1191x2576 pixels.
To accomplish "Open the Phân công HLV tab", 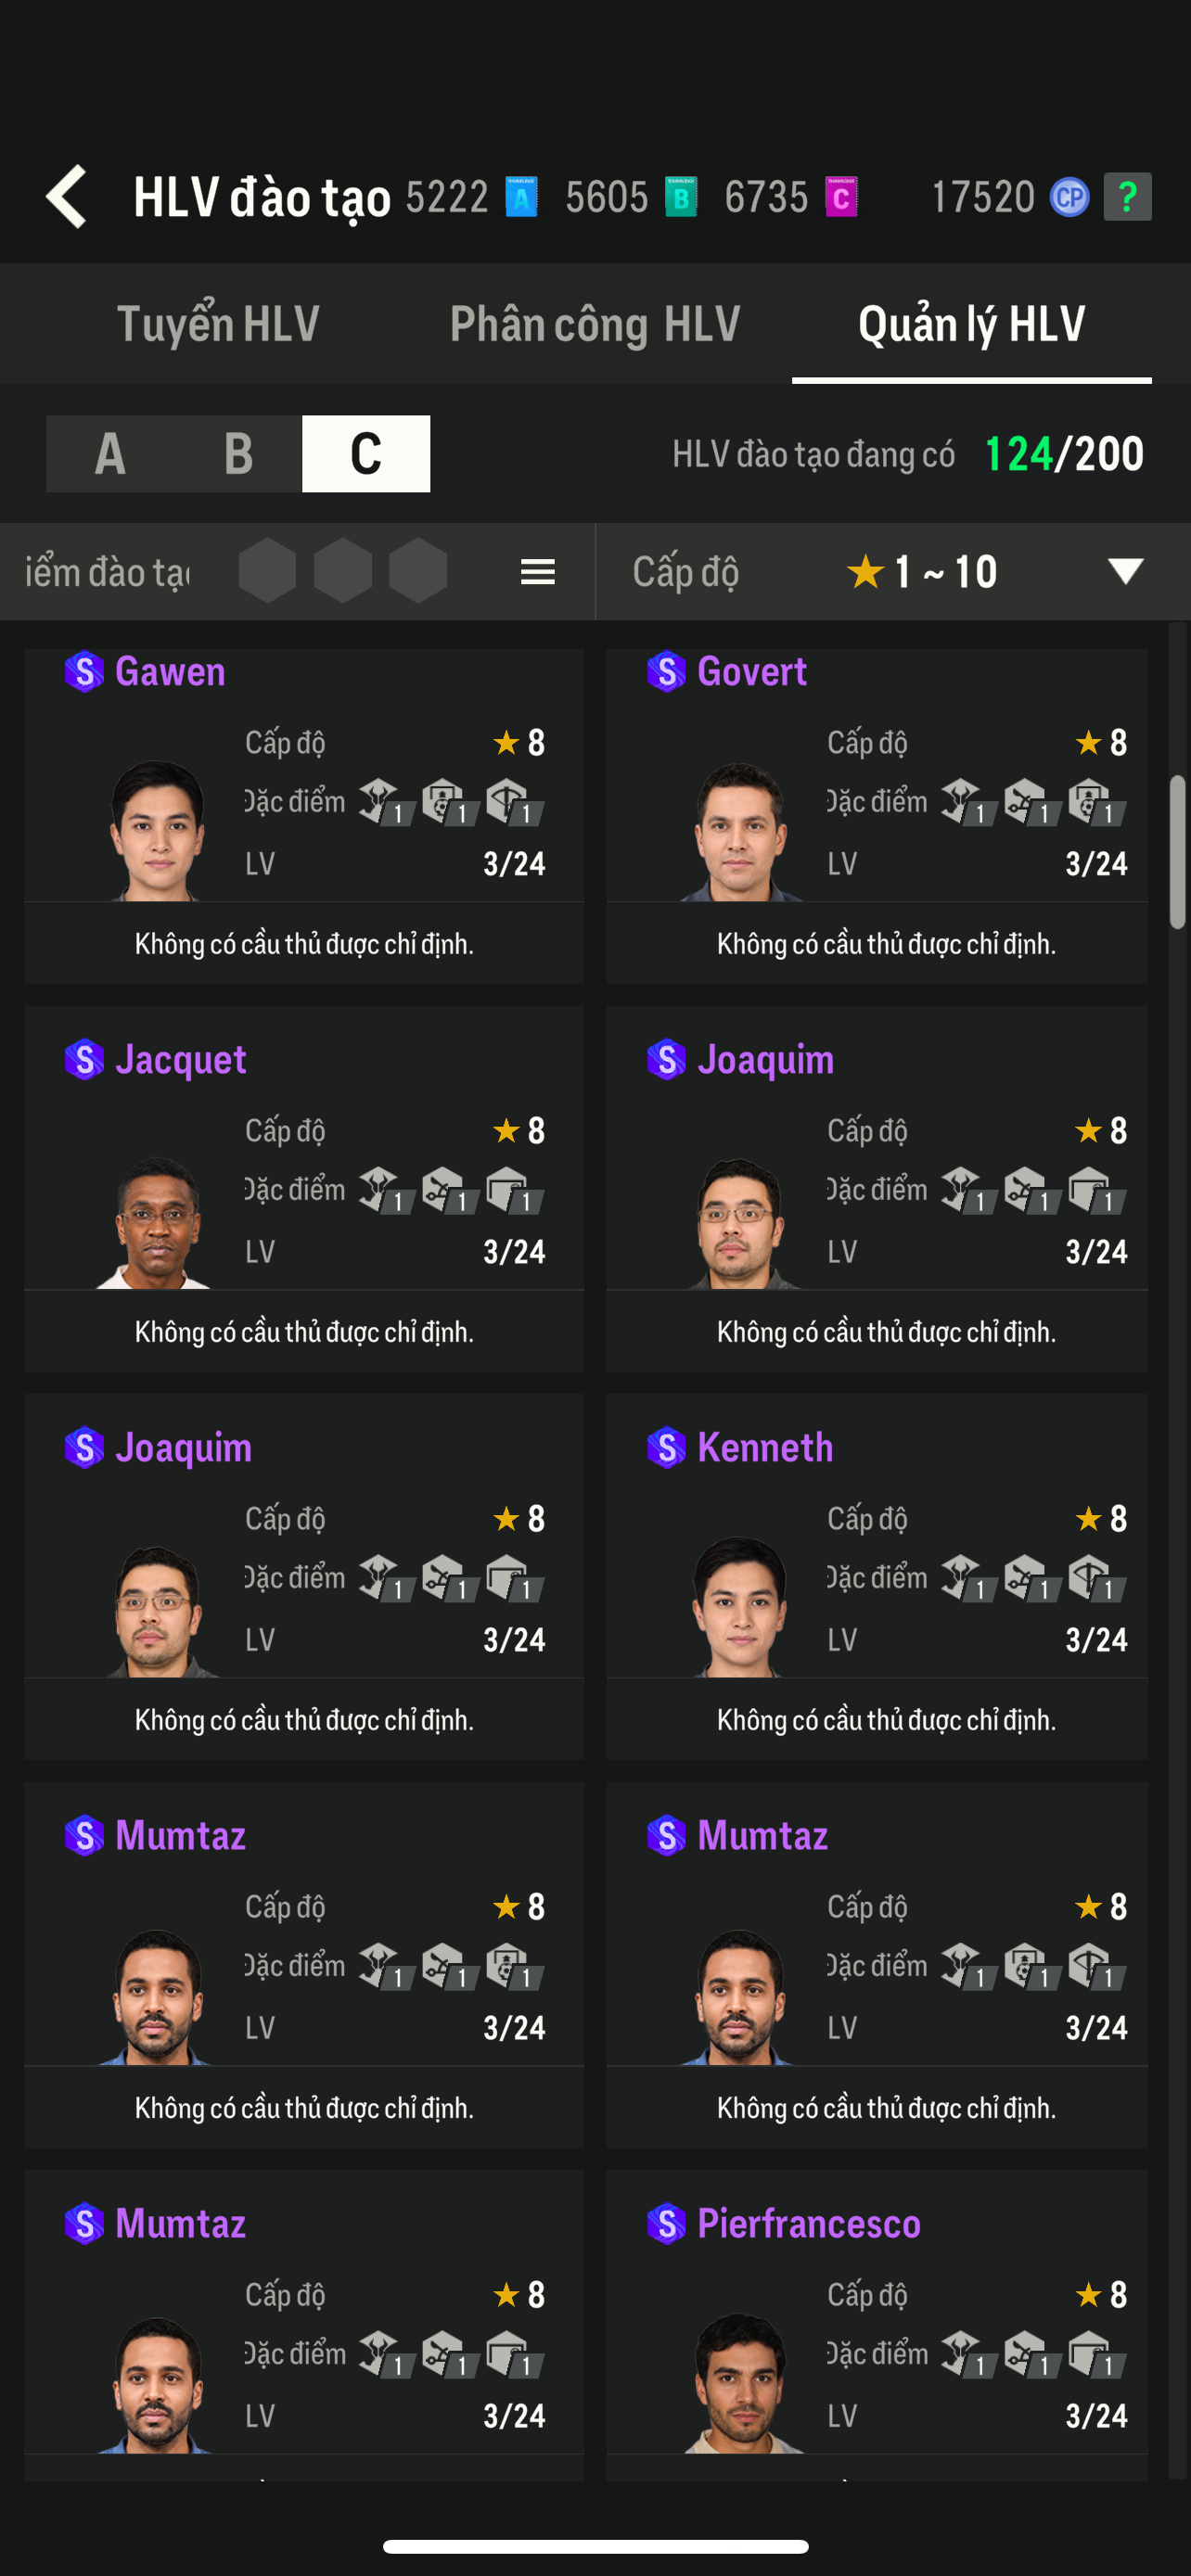I will click(595, 324).
